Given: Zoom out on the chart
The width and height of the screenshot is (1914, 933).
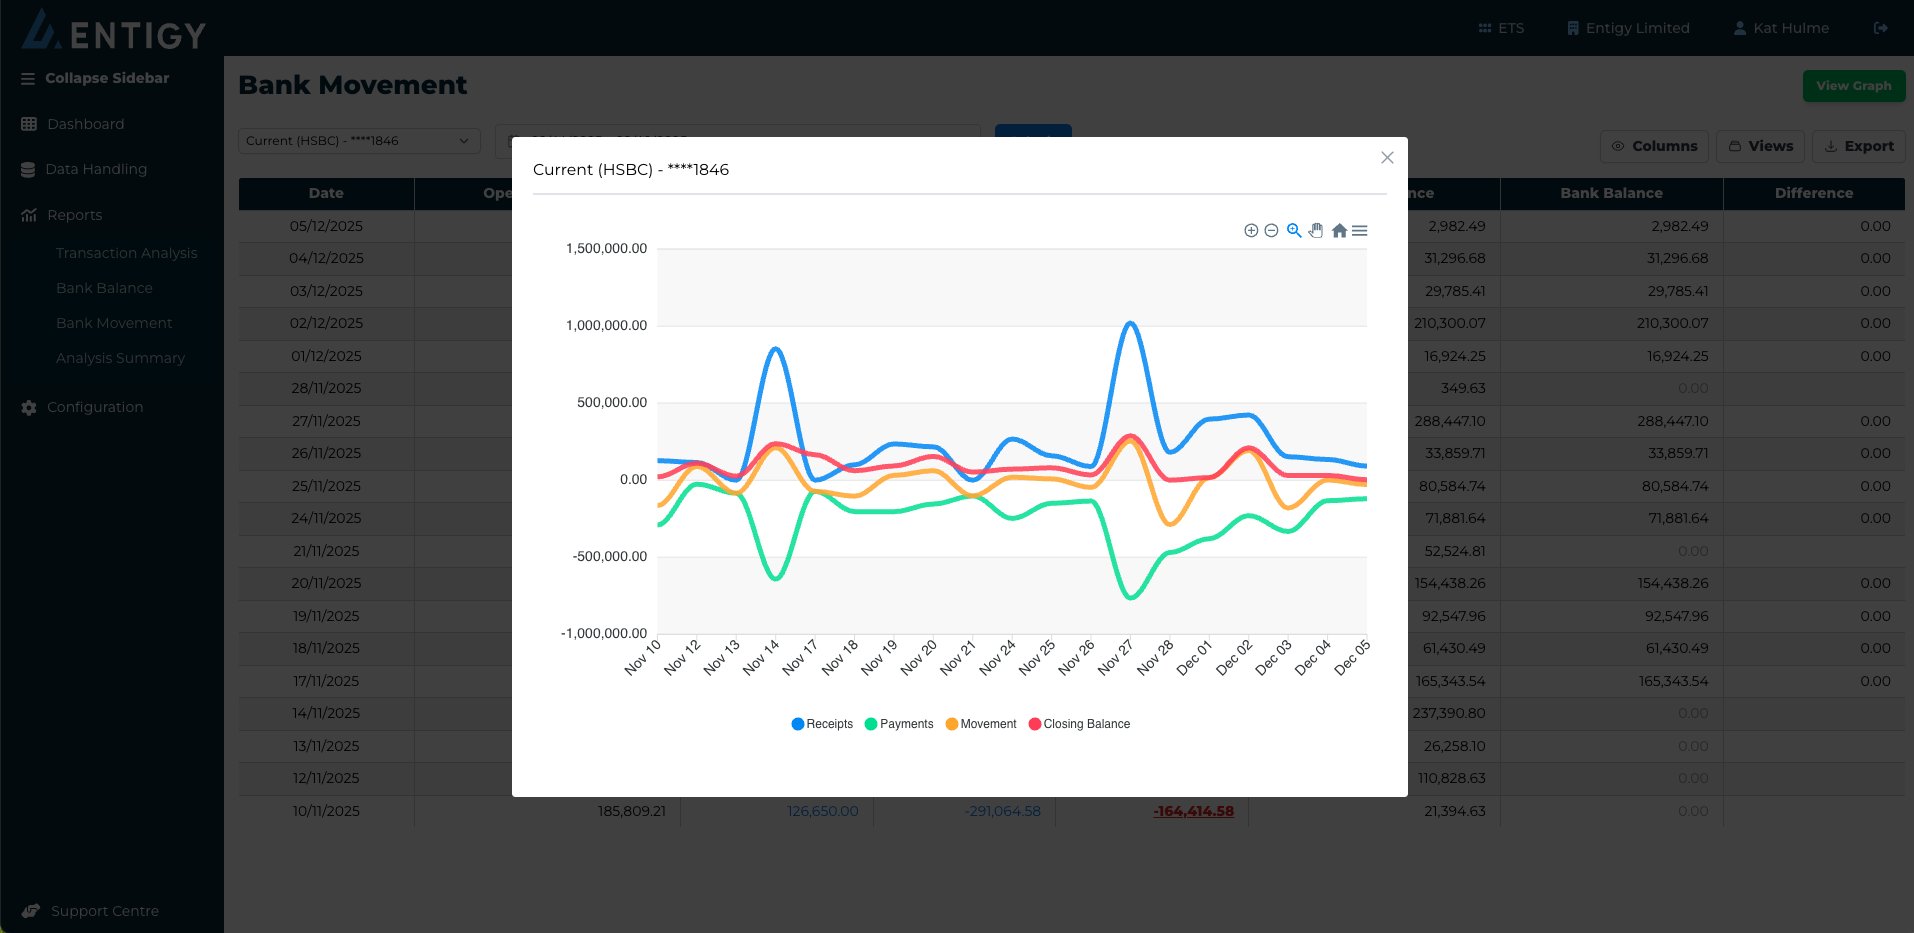Looking at the screenshot, I should click(x=1271, y=230).
